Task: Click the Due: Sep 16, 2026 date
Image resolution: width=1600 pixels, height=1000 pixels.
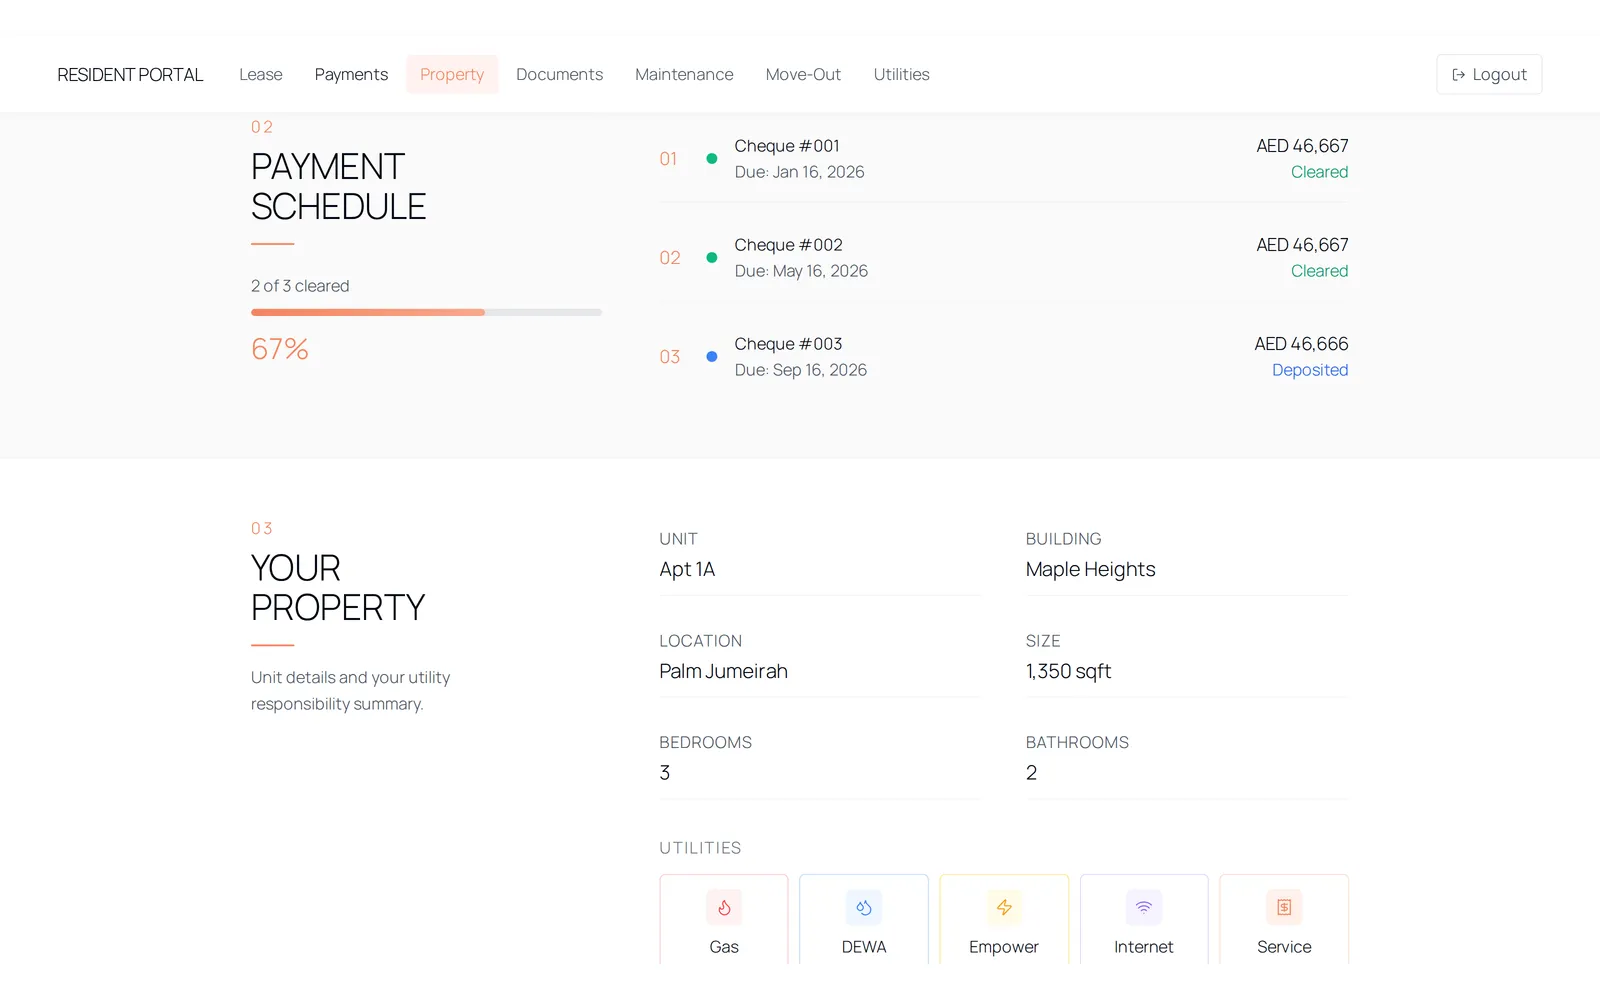Action: pos(800,370)
